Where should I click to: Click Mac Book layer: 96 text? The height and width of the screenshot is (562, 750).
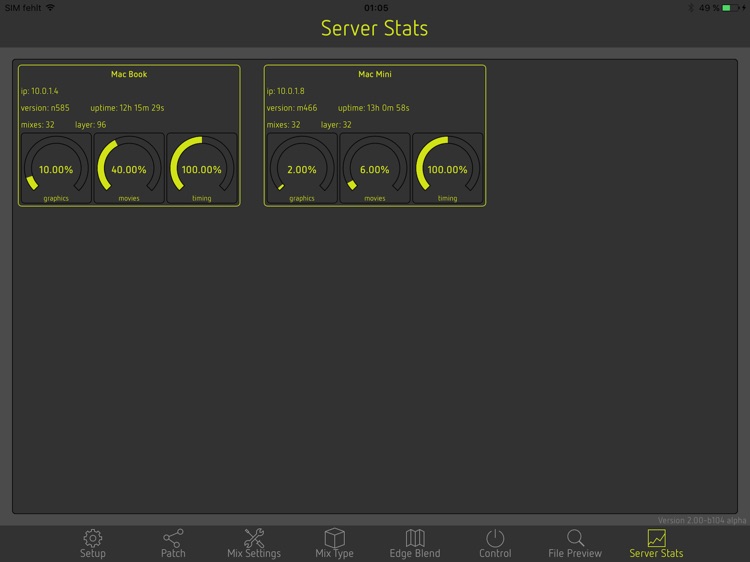coord(90,125)
